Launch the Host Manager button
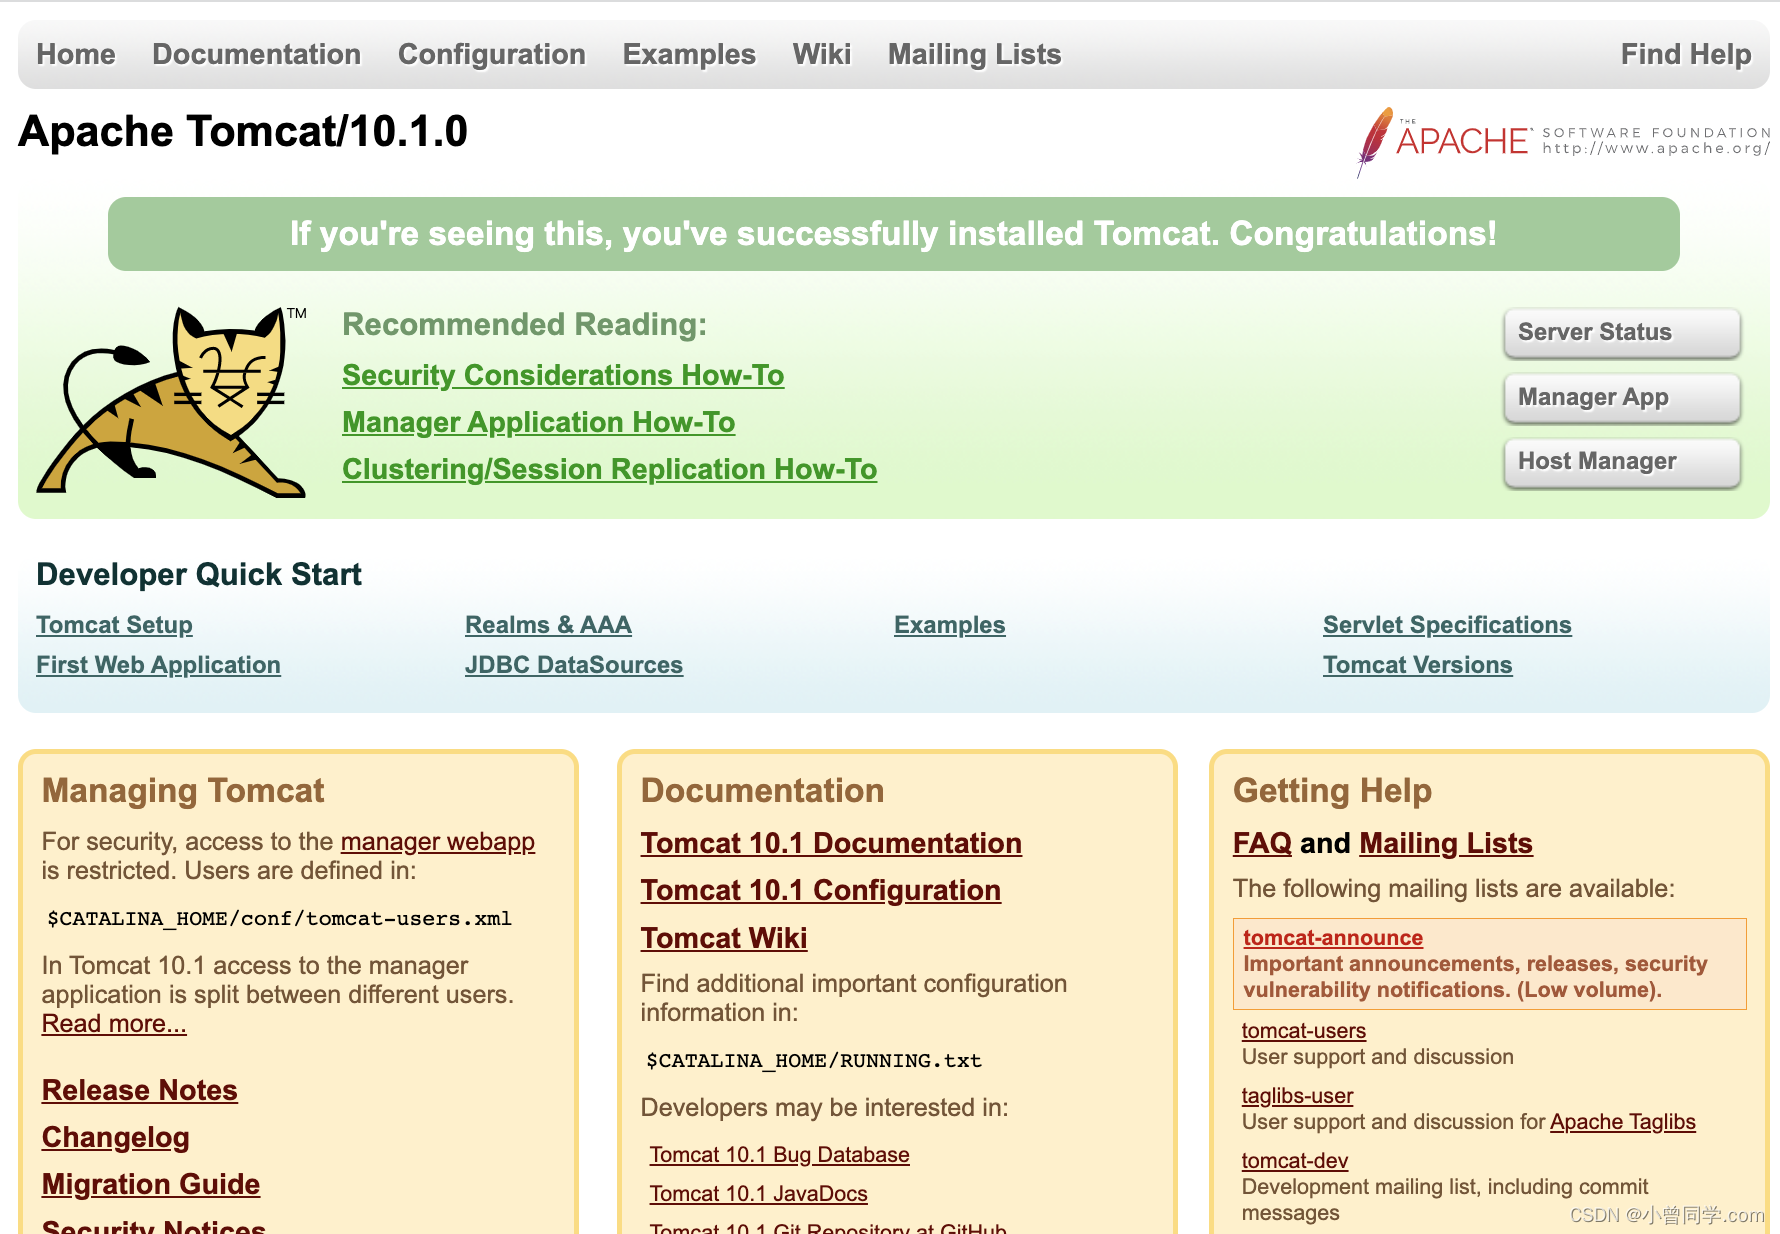The width and height of the screenshot is (1780, 1234). (1622, 461)
